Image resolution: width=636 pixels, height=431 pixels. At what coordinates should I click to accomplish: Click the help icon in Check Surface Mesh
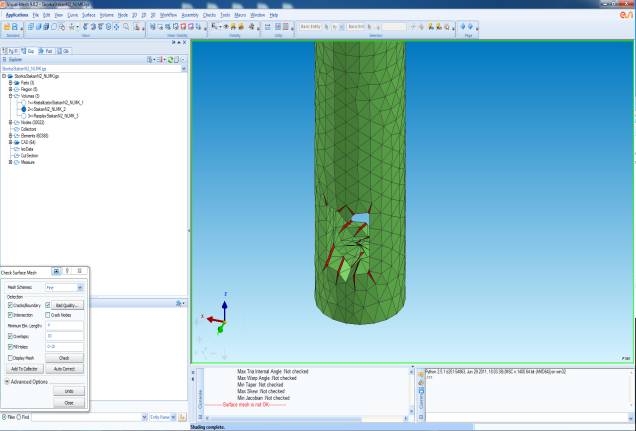[x=67, y=270]
